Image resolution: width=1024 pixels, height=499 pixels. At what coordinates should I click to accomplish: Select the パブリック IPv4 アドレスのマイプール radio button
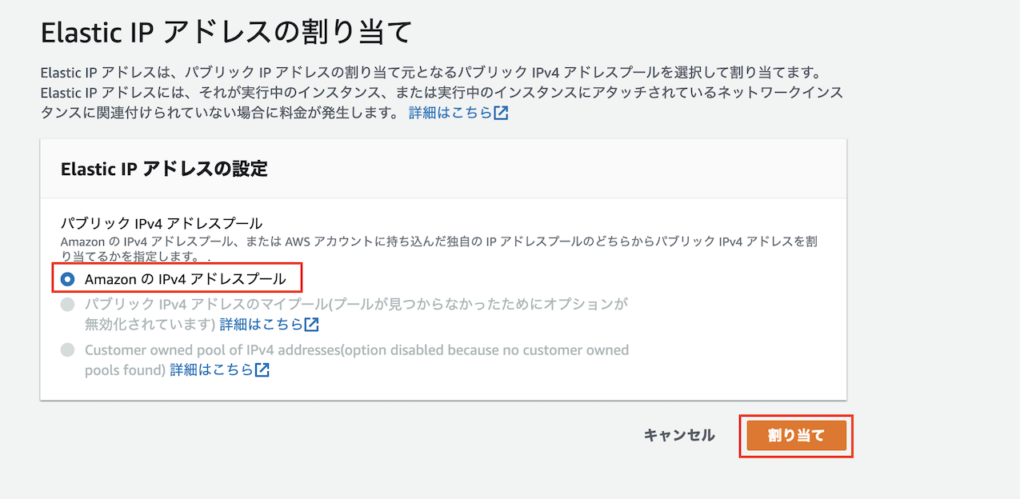[67, 303]
